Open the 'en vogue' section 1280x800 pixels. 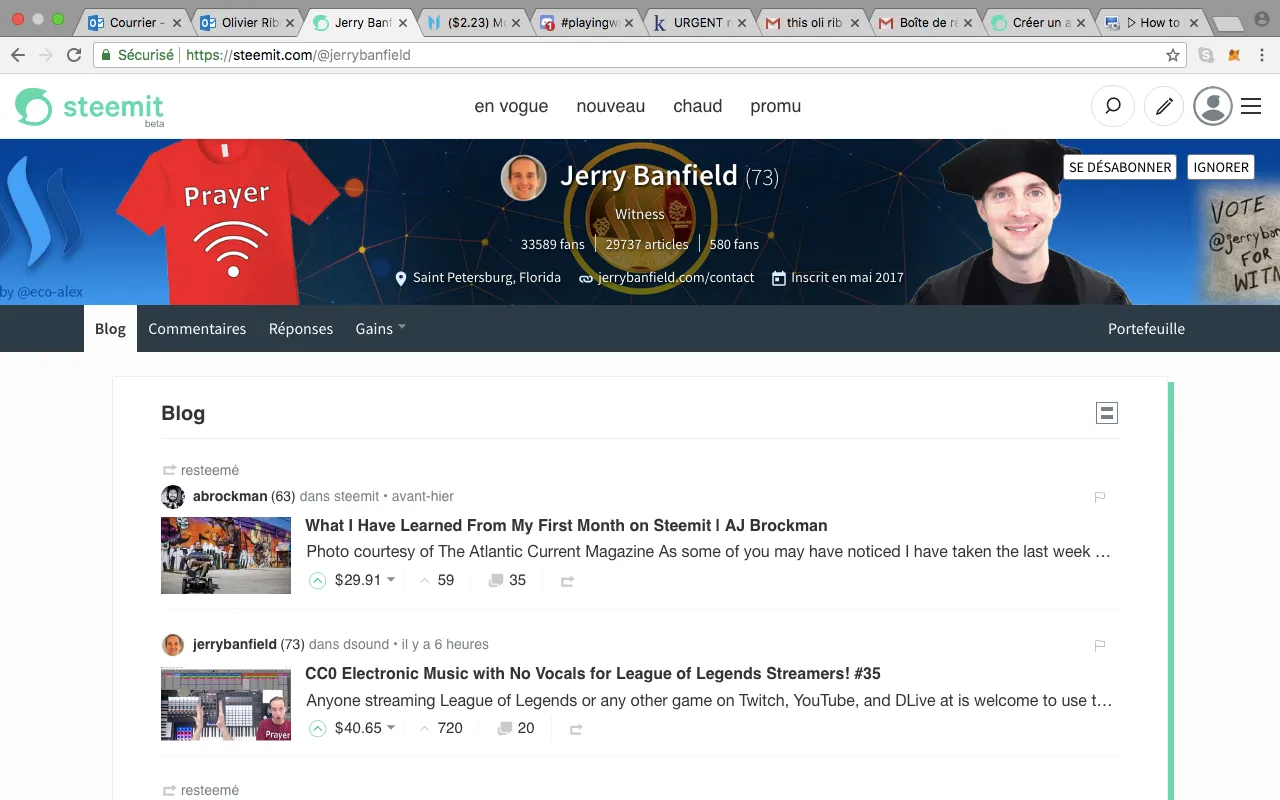click(511, 106)
